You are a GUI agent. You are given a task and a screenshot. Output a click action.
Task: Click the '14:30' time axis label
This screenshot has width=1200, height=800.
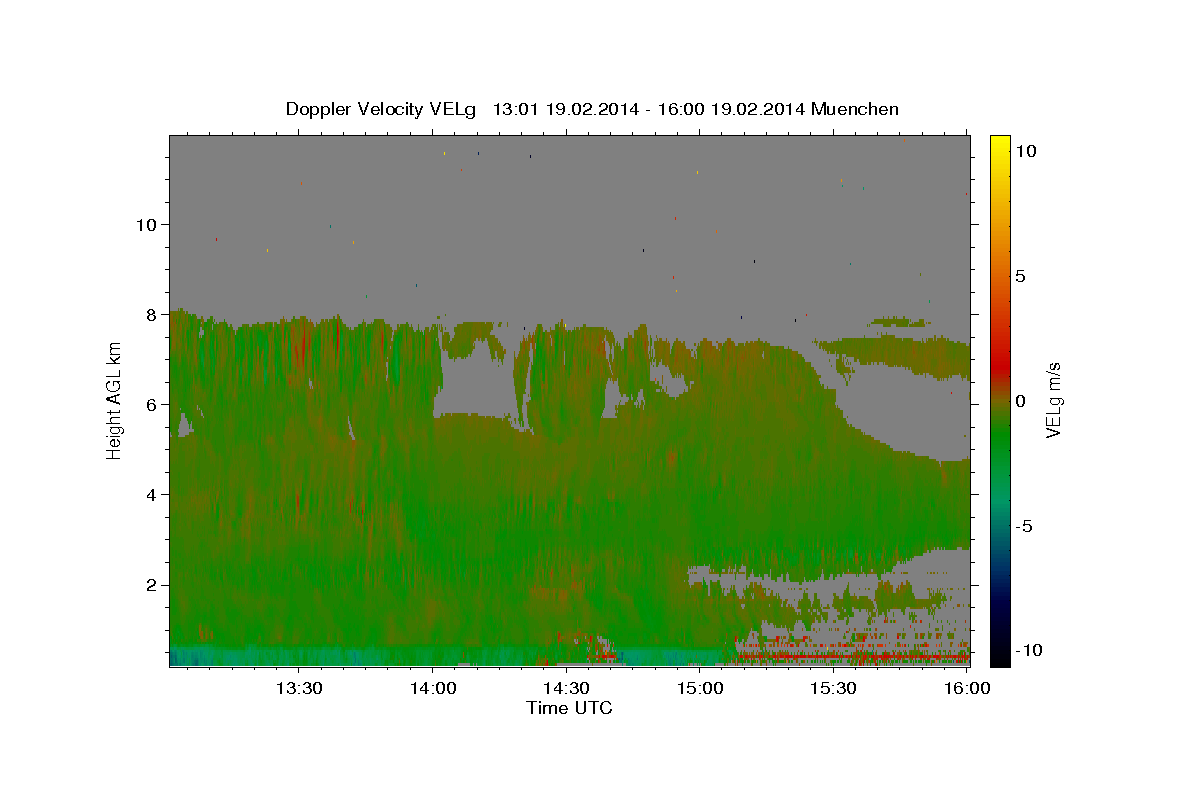566,688
